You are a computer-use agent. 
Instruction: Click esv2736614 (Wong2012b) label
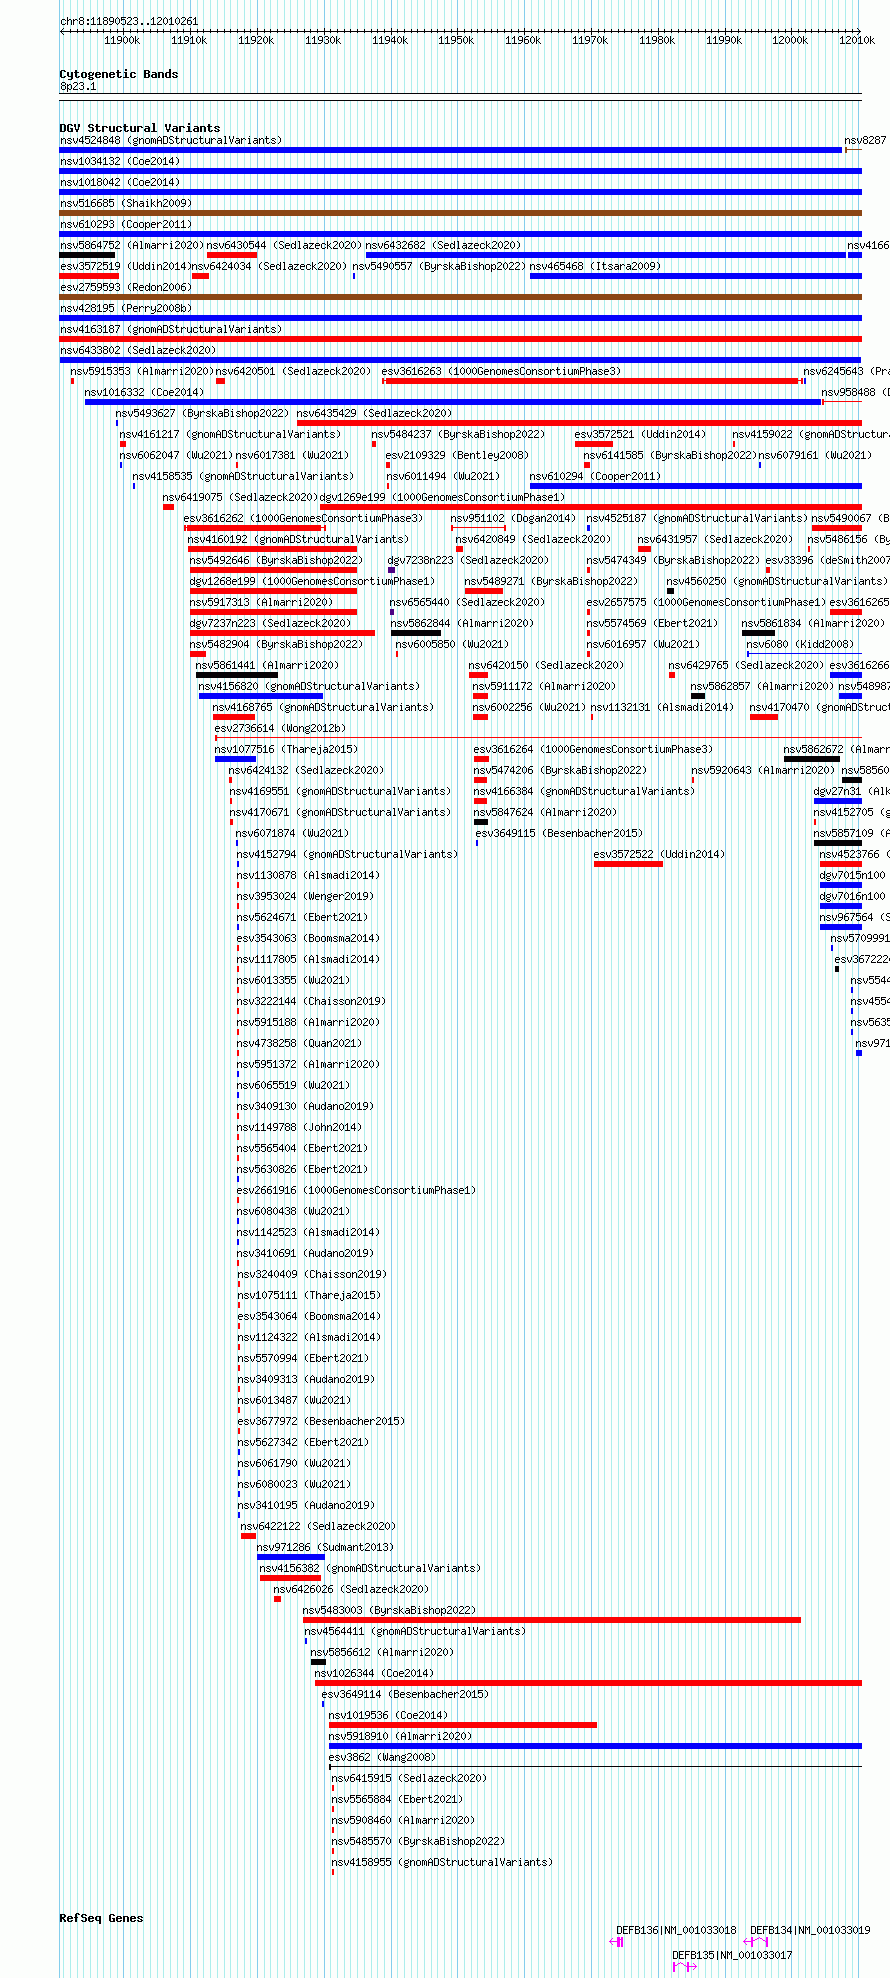280,728
